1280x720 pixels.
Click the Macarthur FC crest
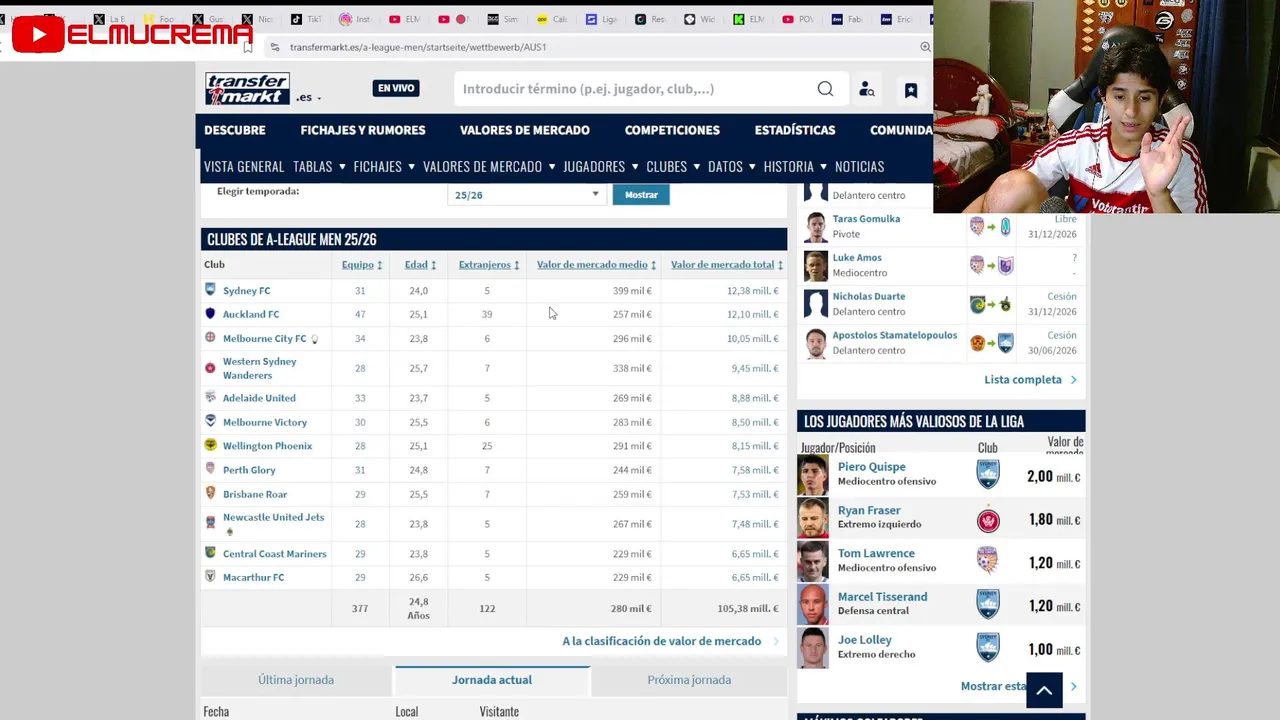[x=210, y=577]
